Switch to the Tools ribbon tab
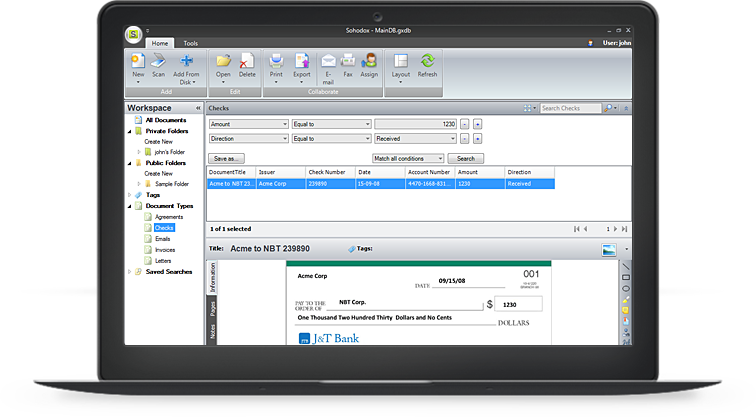Viewport: 756px width, 417px height. coord(190,44)
